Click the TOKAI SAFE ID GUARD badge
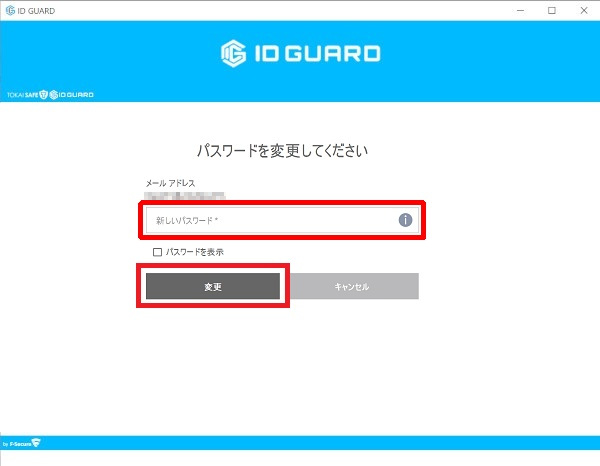600x466 pixels. (x=50, y=95)
